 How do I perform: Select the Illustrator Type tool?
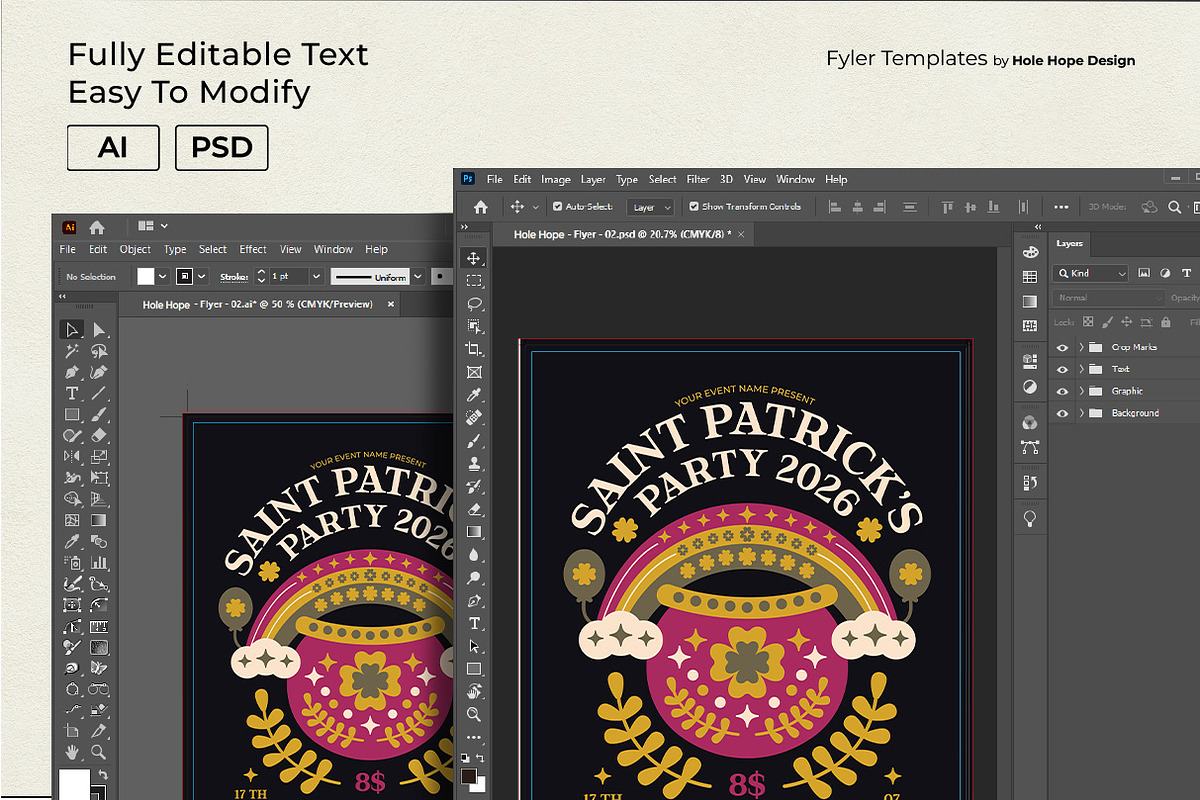(71, 393)
